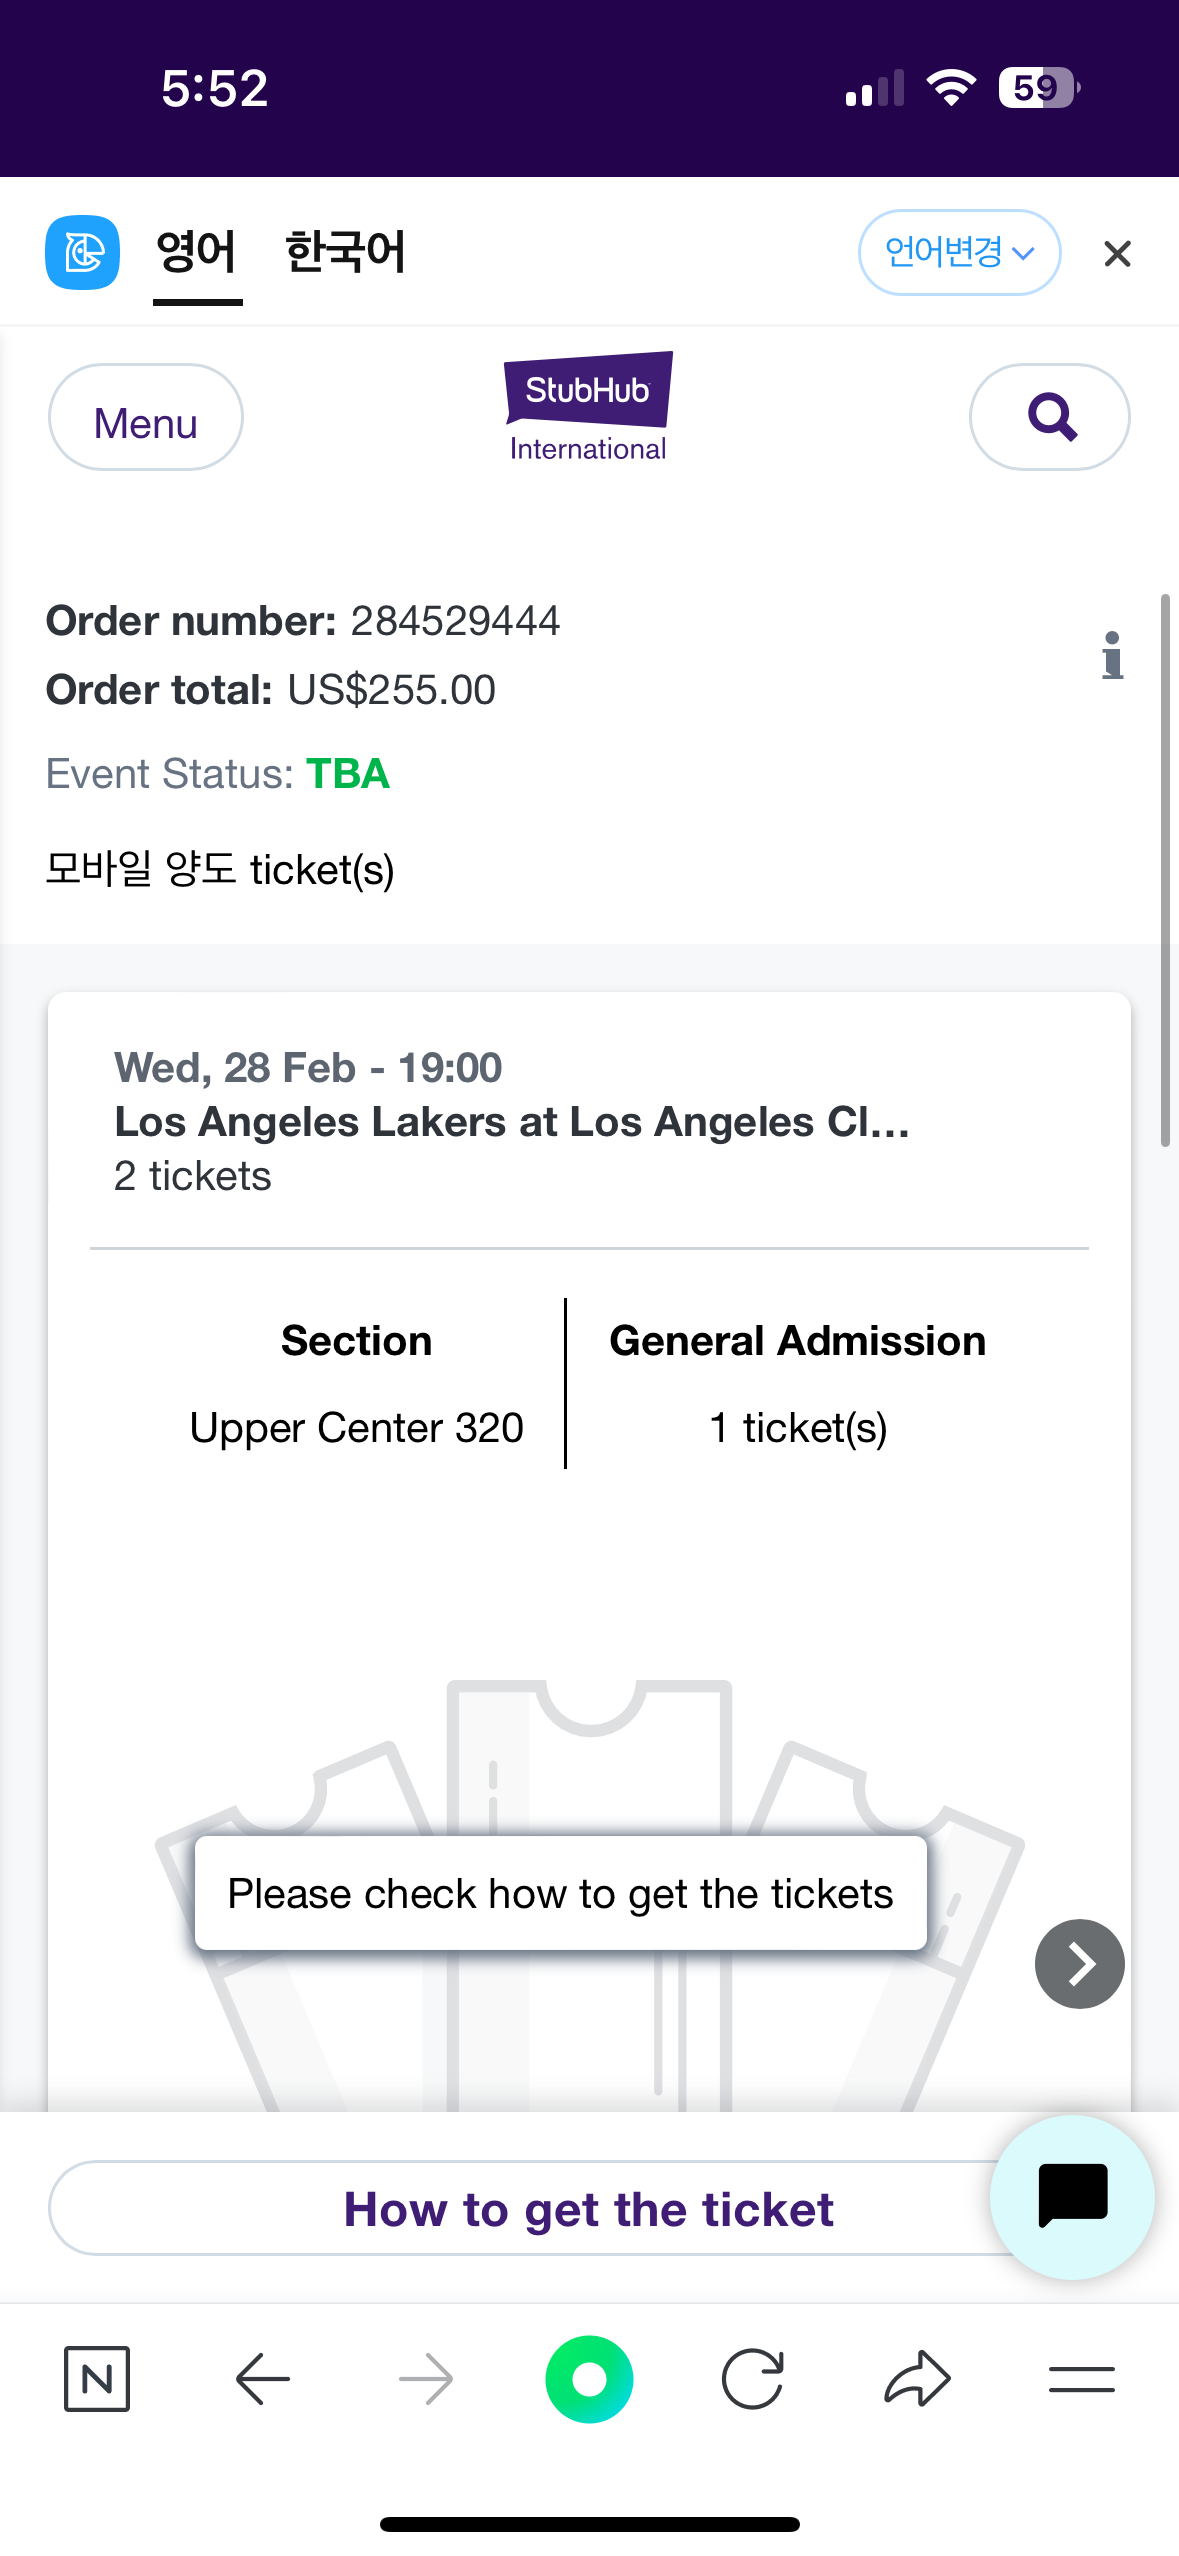Open the StubHub search icon
This screenshot has height=2556, width=1179.
pyautogui.click(x=1050, y=417)
